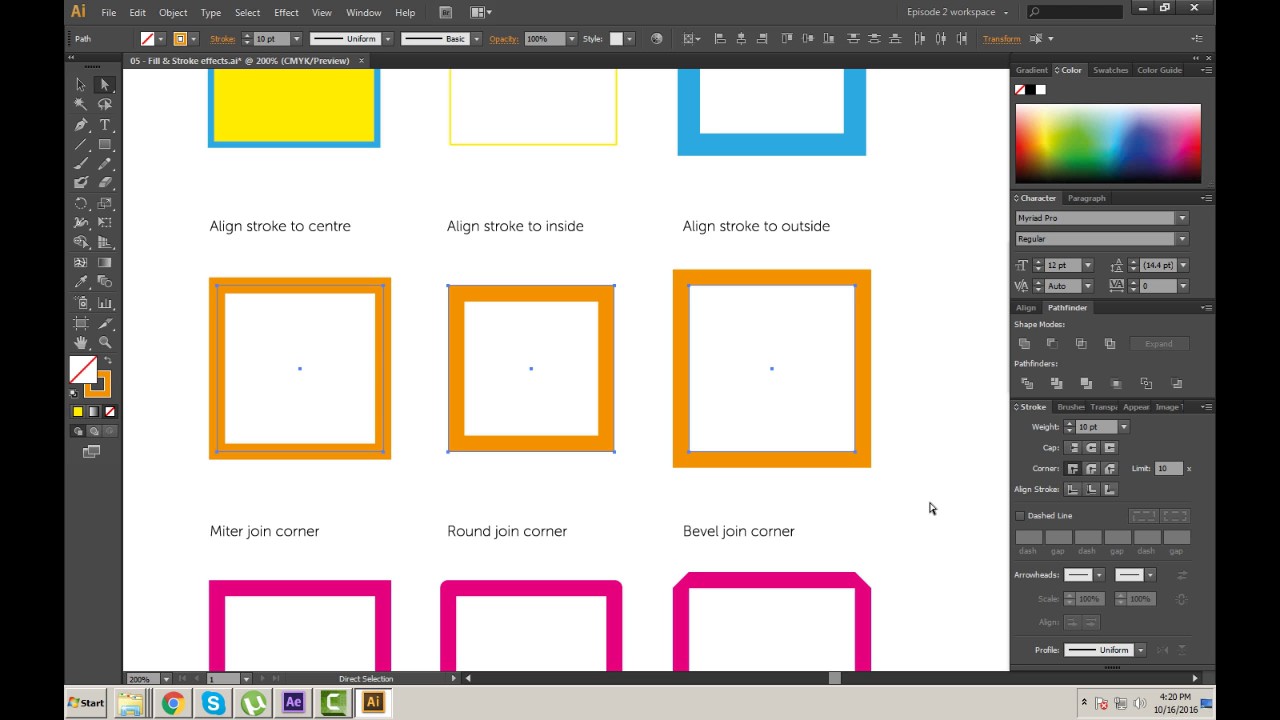The height and width of the screenshot is (720, 1280).
Task: Select the Artboard tool
Action: pos(81,323)
